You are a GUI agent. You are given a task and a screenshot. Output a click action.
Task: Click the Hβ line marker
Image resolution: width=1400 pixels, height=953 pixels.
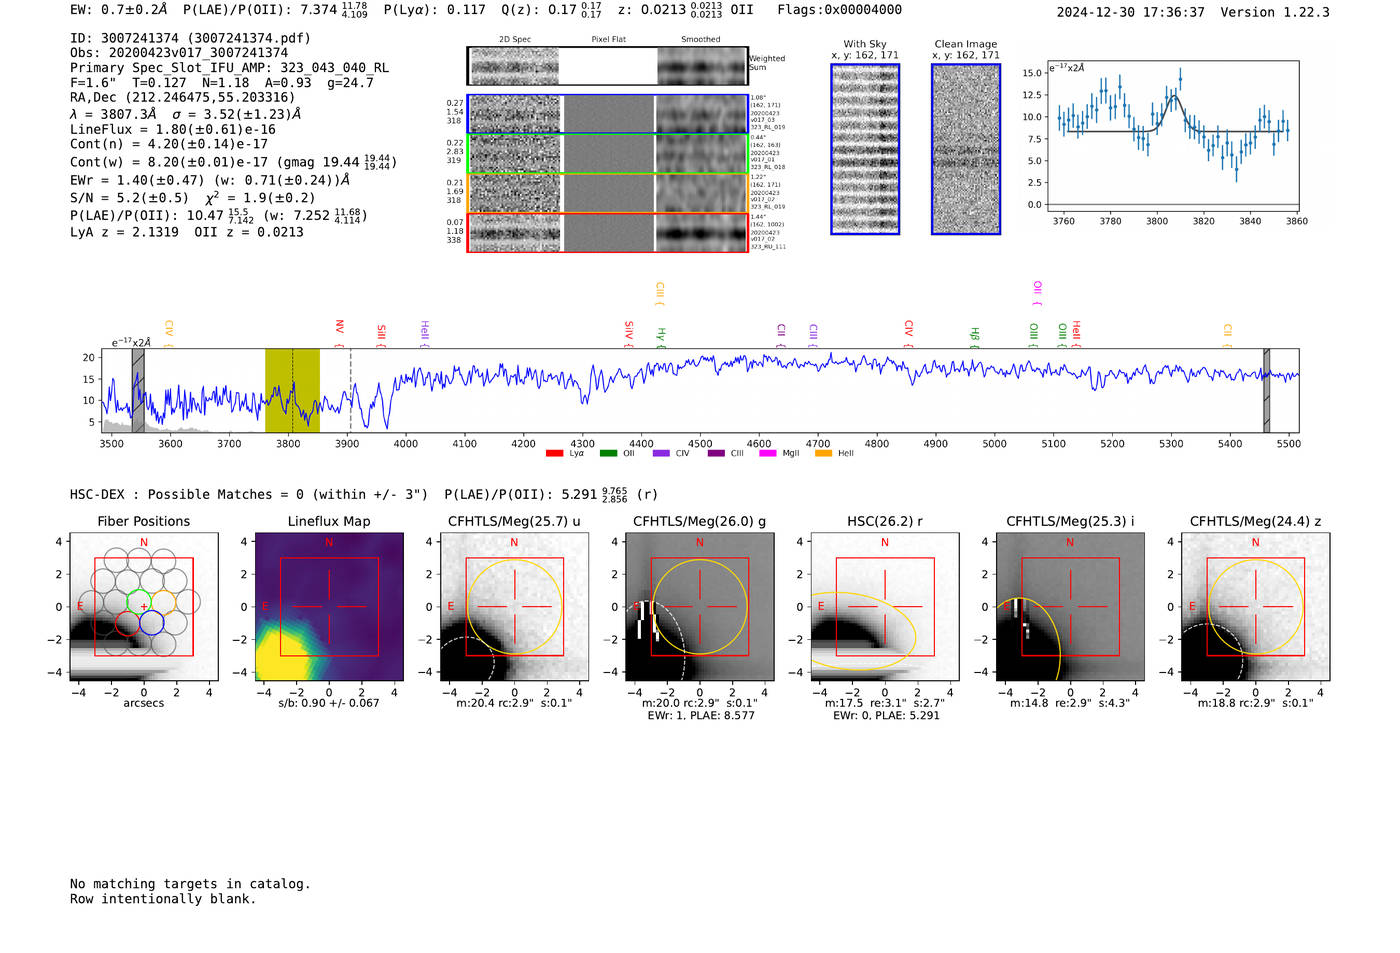coord(975,337)
